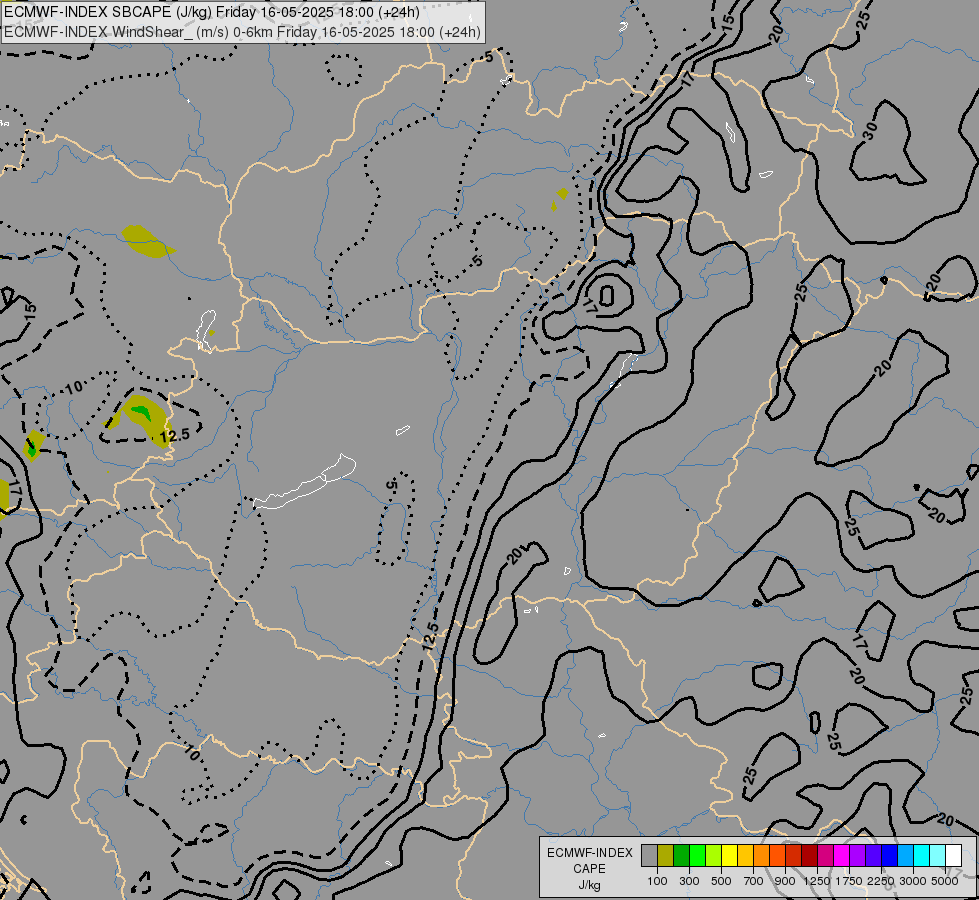Click the legend value '500'

(x=721, y=881)
